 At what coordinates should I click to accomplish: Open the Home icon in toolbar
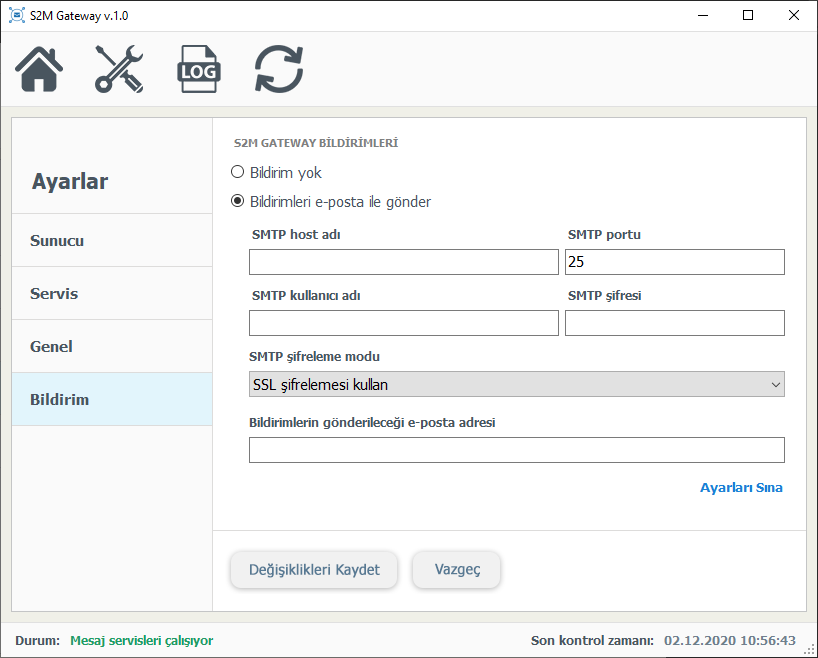[x=40, y=70]
